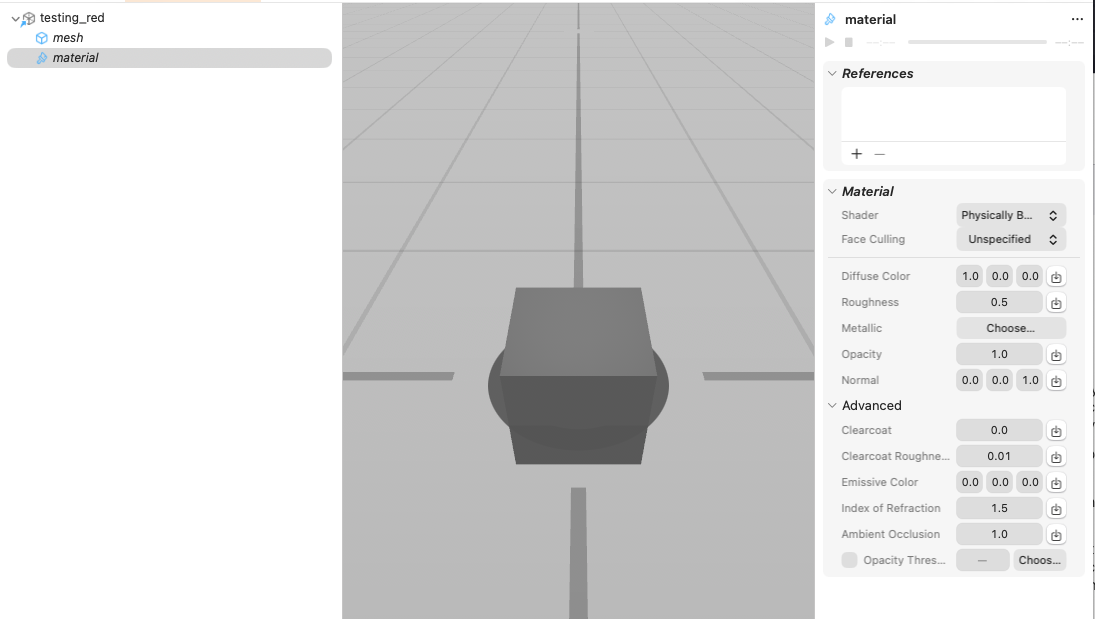Click the texture import icon for Opacity

1056,355
